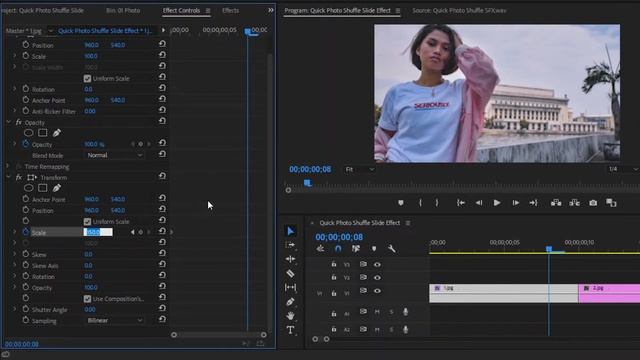Enable voice-over record on A1
Viewport: 640px width, 360px height.
[x=405, y=312]
